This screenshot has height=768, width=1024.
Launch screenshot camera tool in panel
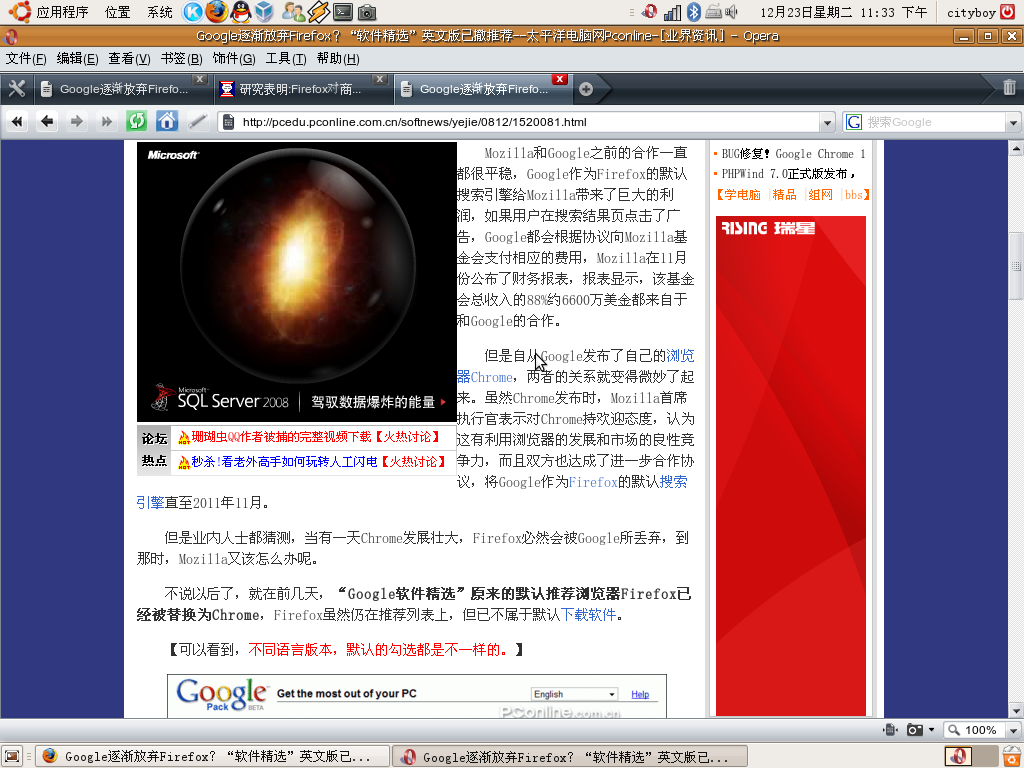click(367, 12)
